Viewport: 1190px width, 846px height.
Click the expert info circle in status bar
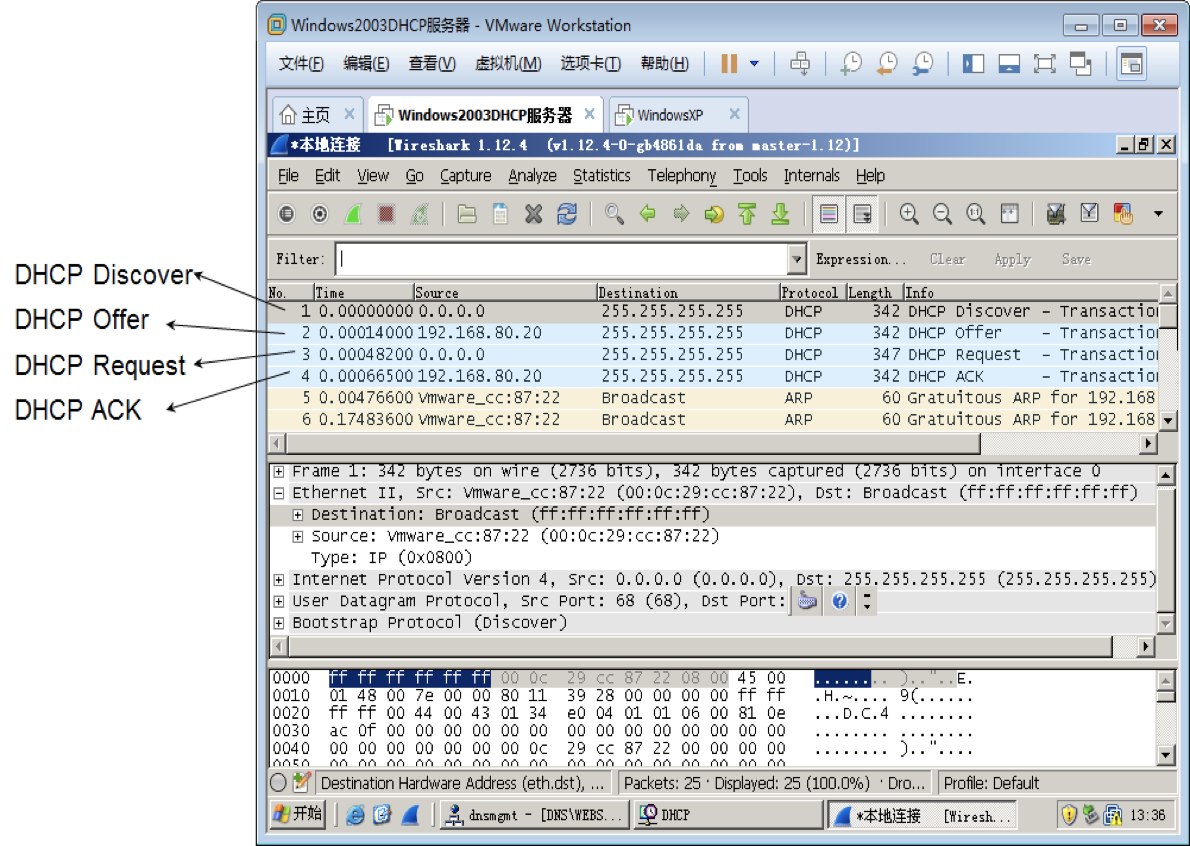(279, 783)
